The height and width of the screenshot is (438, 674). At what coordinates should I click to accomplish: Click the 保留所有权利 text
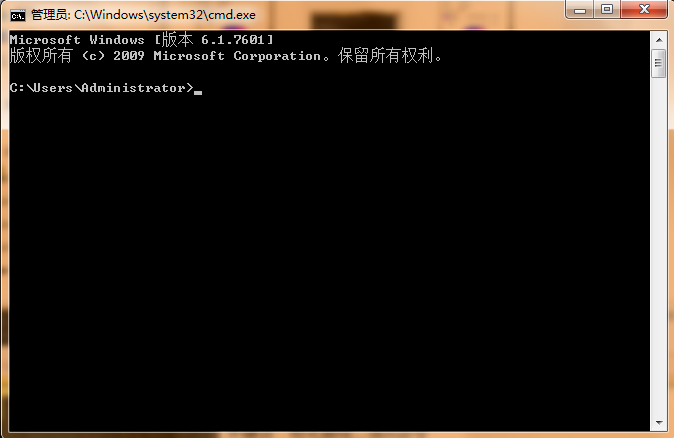[x=385, y=55]
